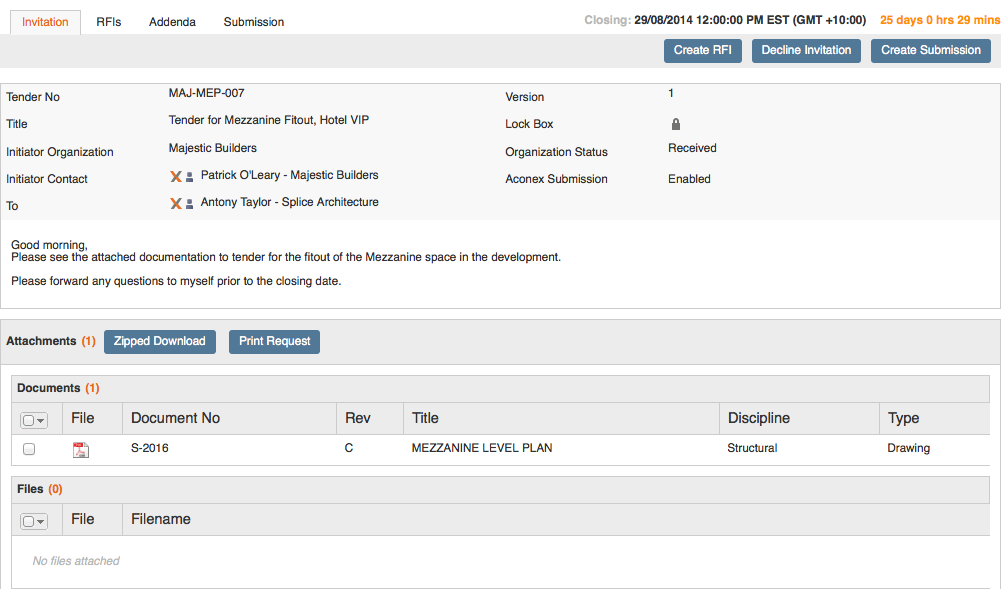The height and width of the screenshot is (589, 1005).
Task: Open the select-all dropdown in the Documents table
Action: [x=35, y=420]
